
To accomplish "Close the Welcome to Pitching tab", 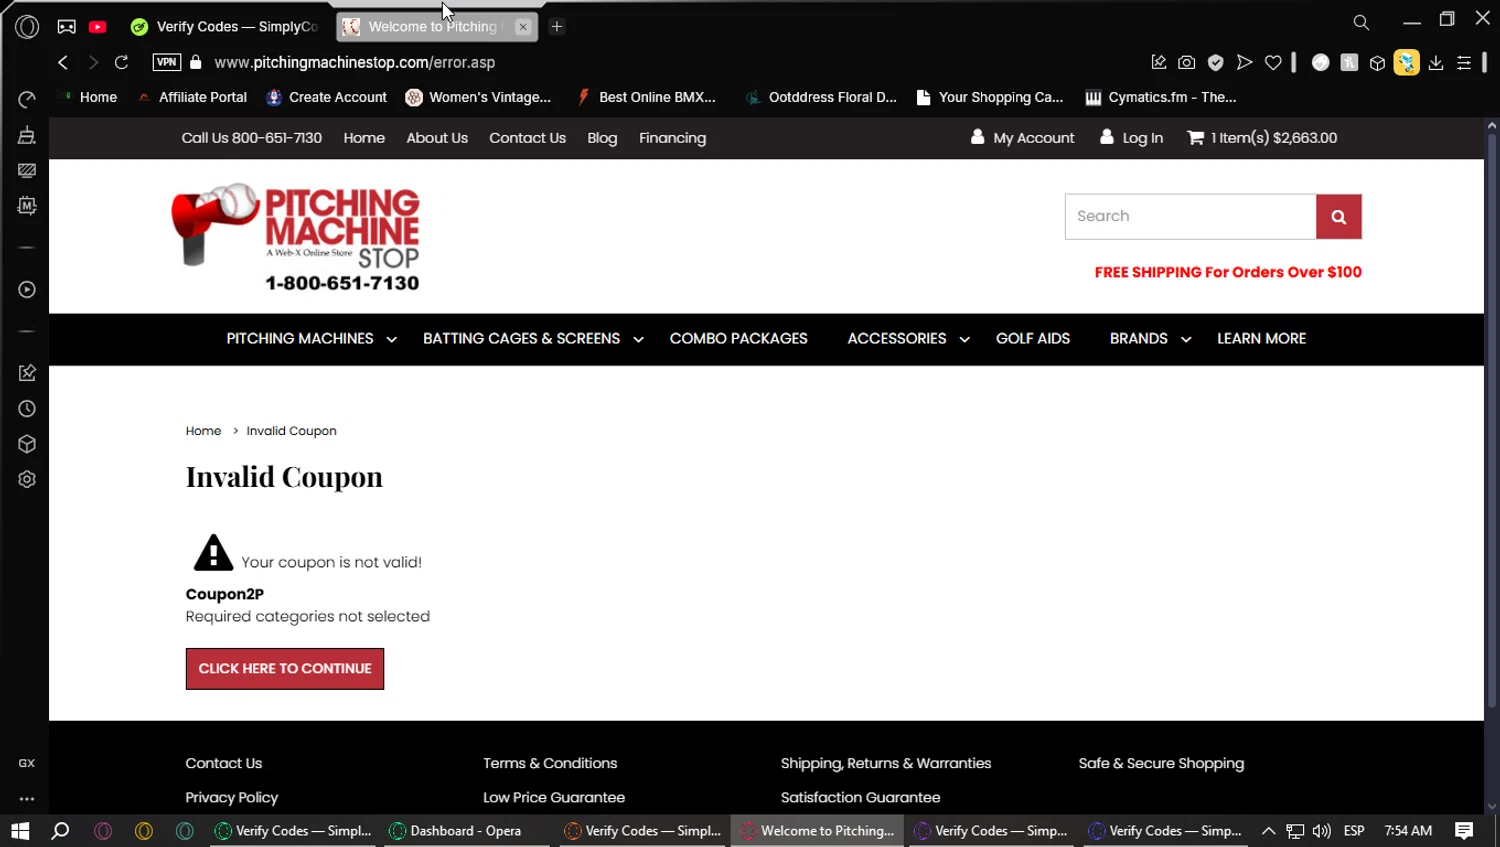I will 523,27.
